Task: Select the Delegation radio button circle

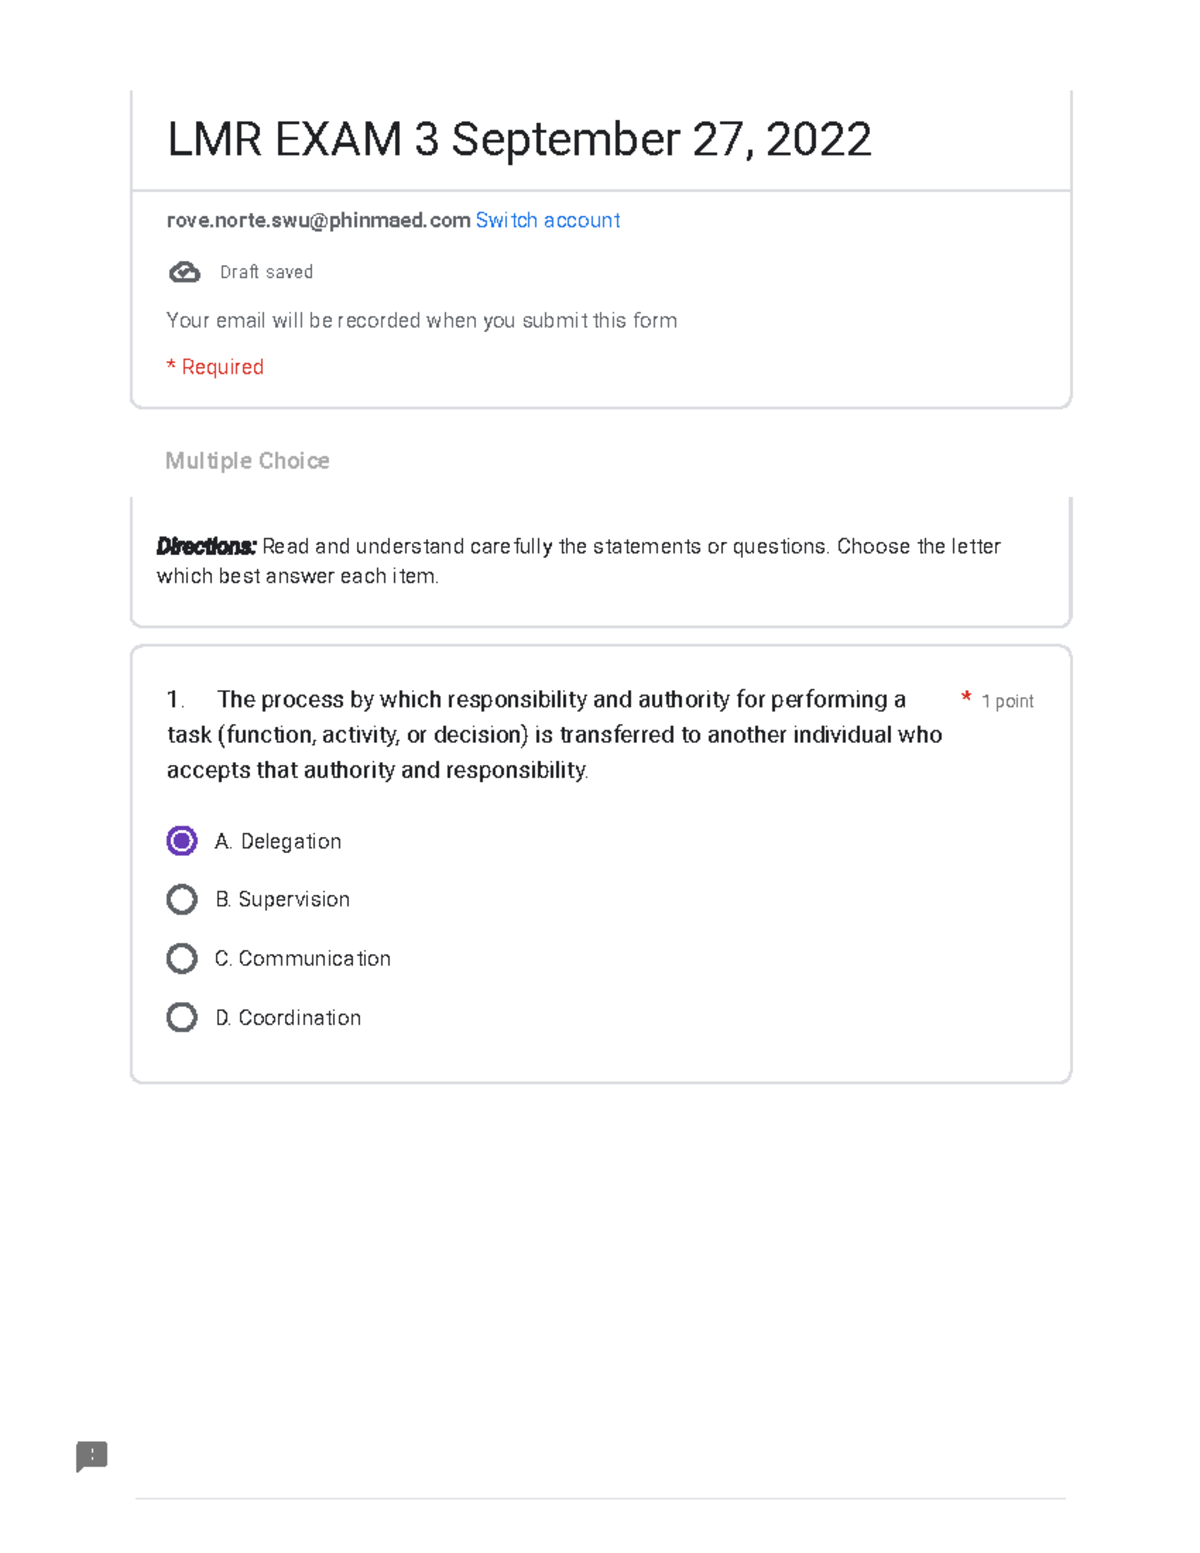Action: 182,841
